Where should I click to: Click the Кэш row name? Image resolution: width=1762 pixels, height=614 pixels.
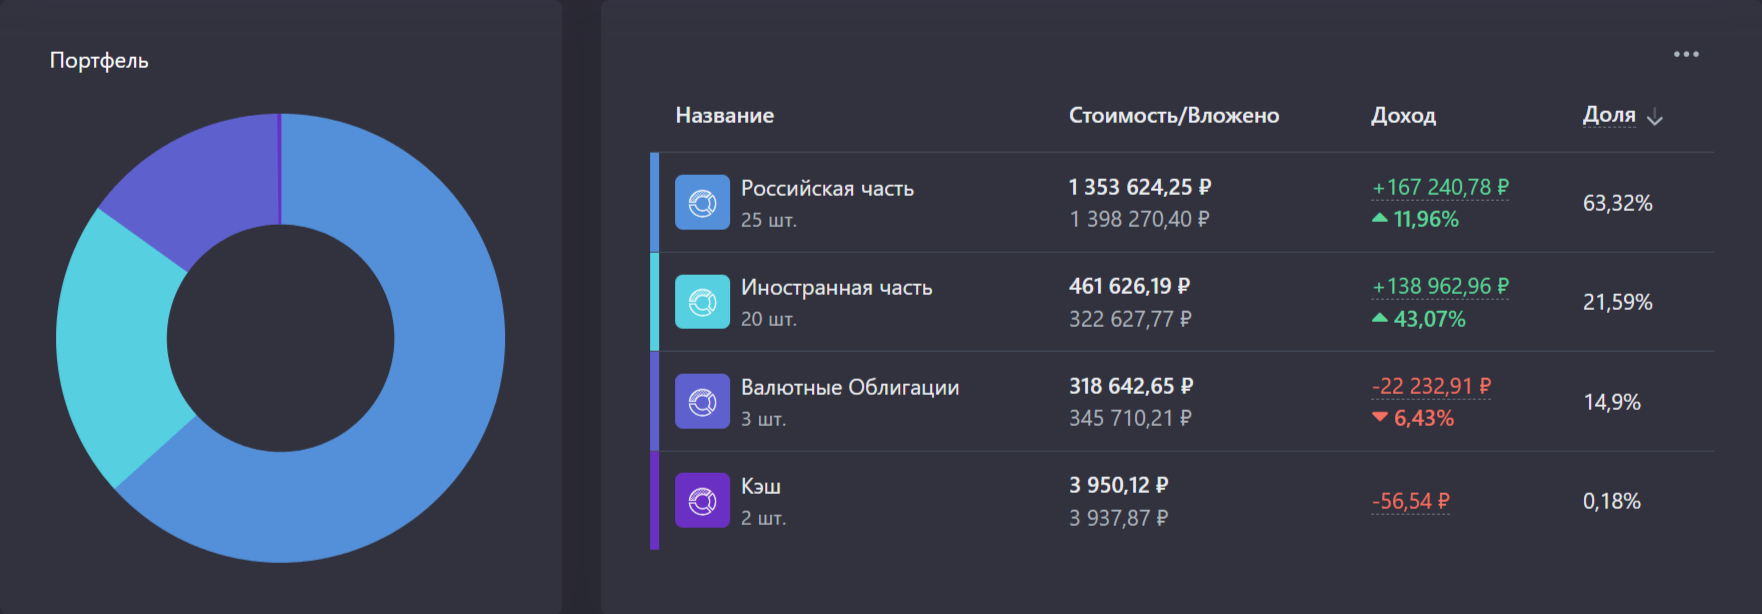point(761,487)
